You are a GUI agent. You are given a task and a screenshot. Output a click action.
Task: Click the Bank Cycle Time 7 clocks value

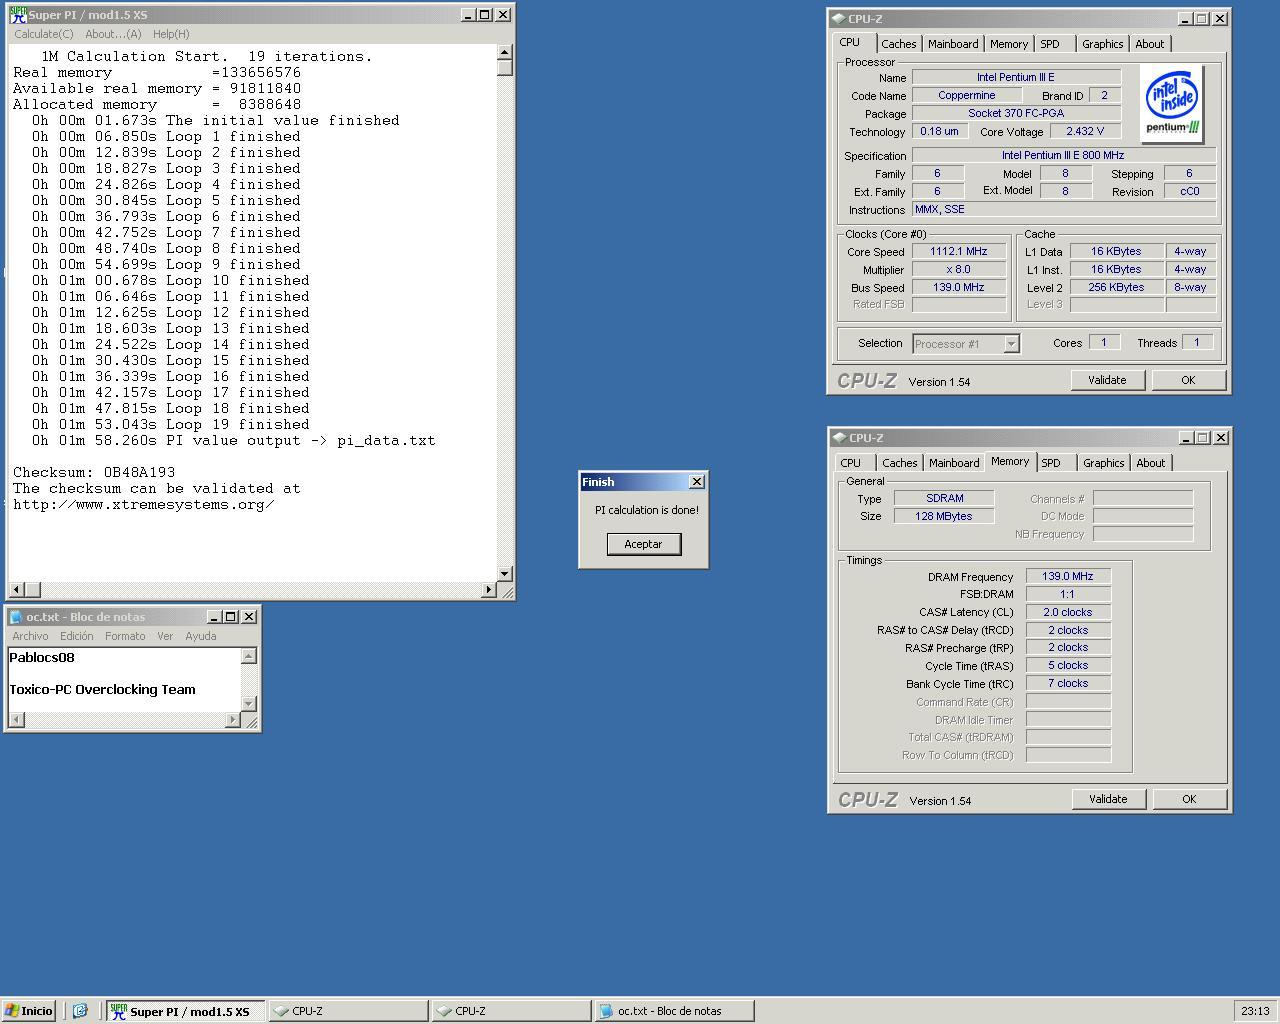pos(1067,684)
